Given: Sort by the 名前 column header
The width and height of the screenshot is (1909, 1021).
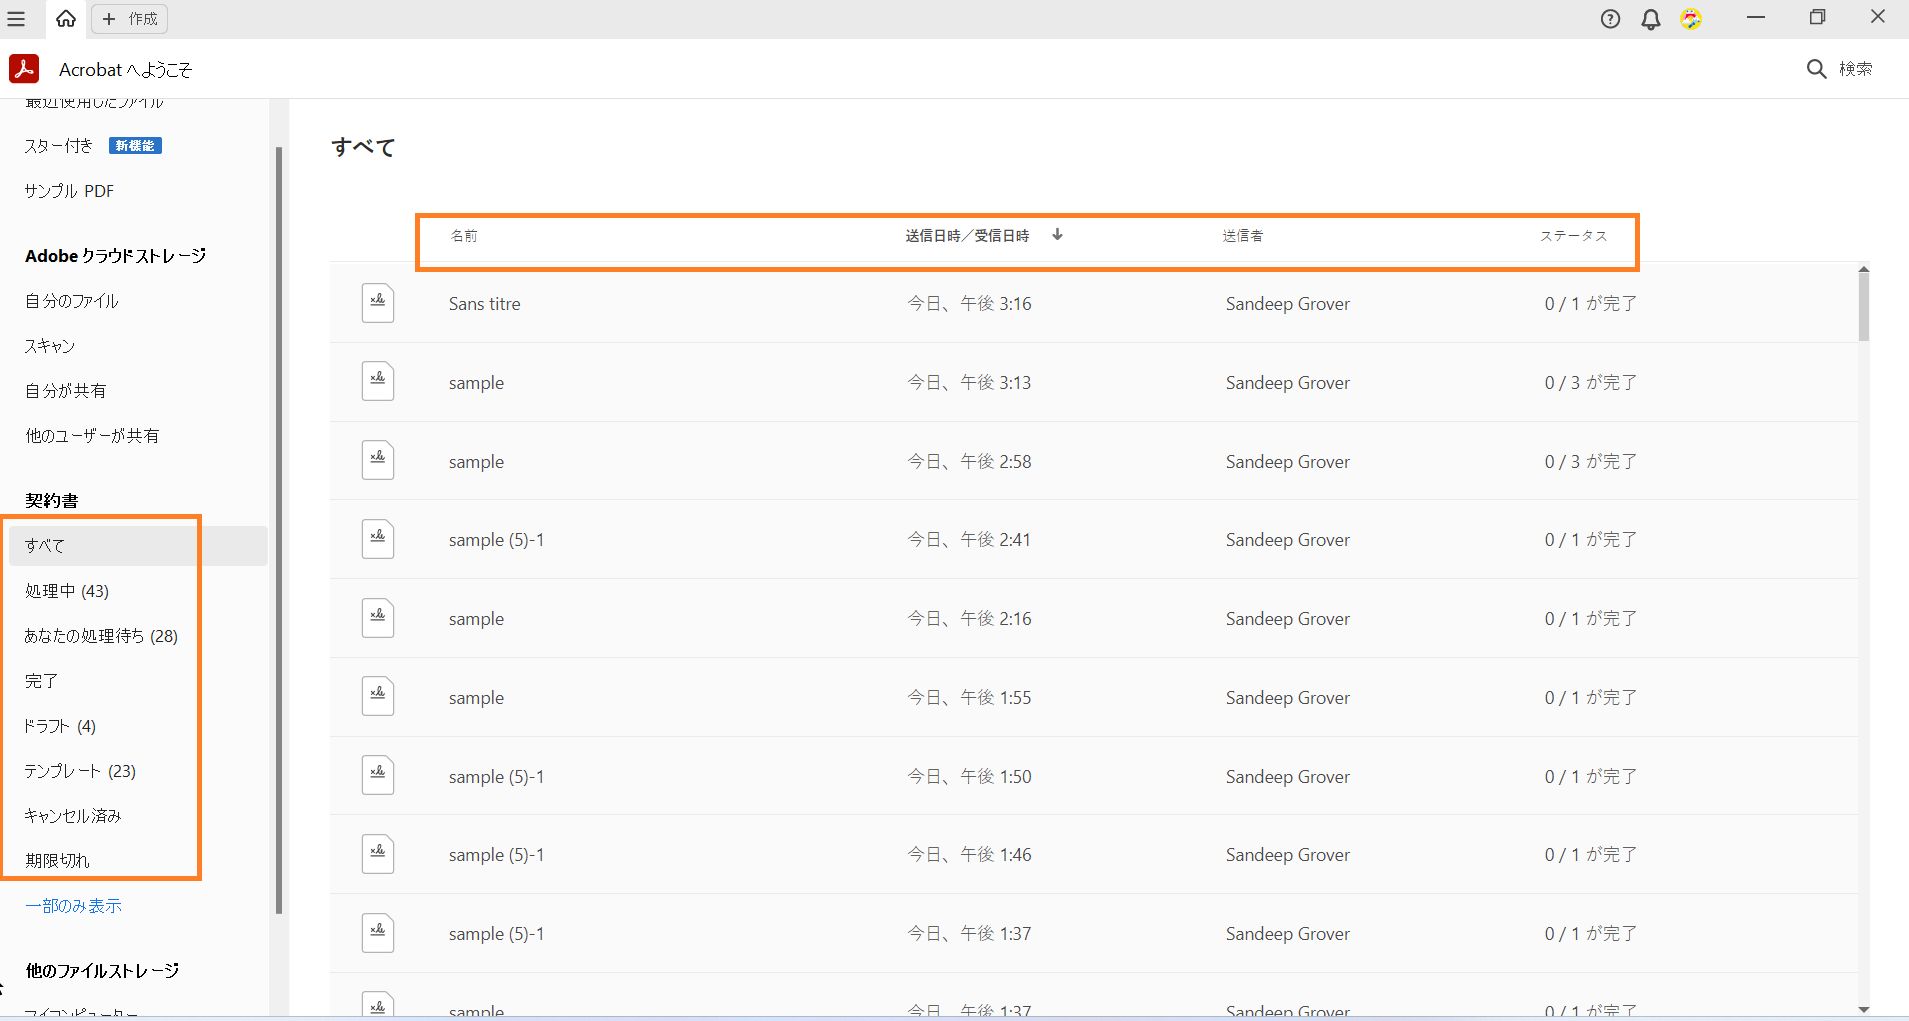Looking at the screenshot, I should point(464,236).
